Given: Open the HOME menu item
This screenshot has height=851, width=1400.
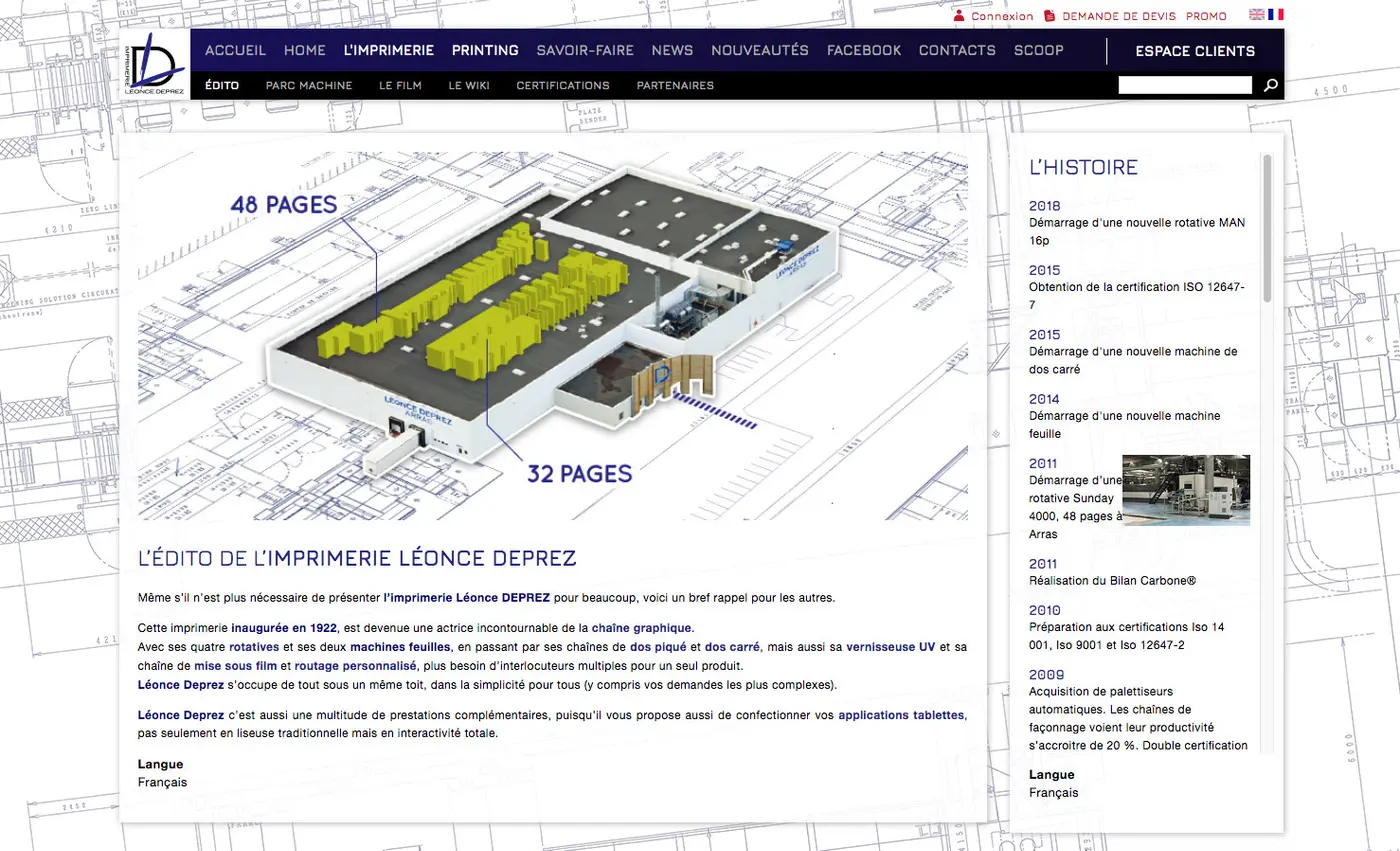Looking at the screenshot, I should [x=305, y=50].
